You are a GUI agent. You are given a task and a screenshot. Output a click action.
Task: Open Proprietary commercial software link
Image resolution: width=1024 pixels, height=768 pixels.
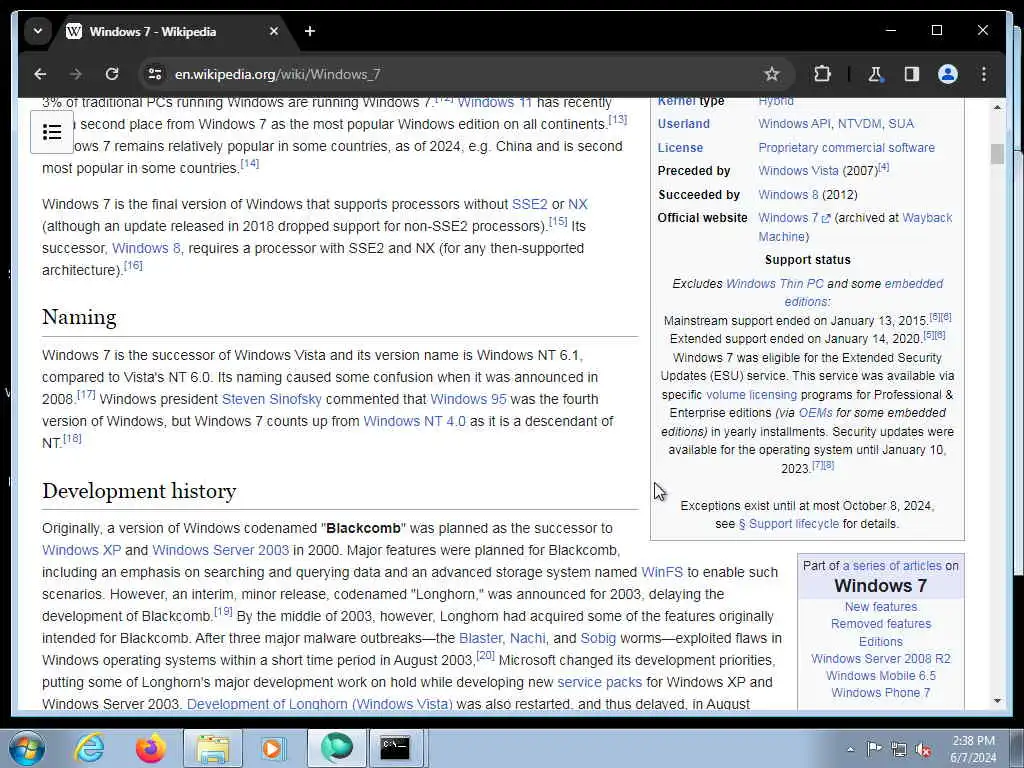click(x=846, y=148)
